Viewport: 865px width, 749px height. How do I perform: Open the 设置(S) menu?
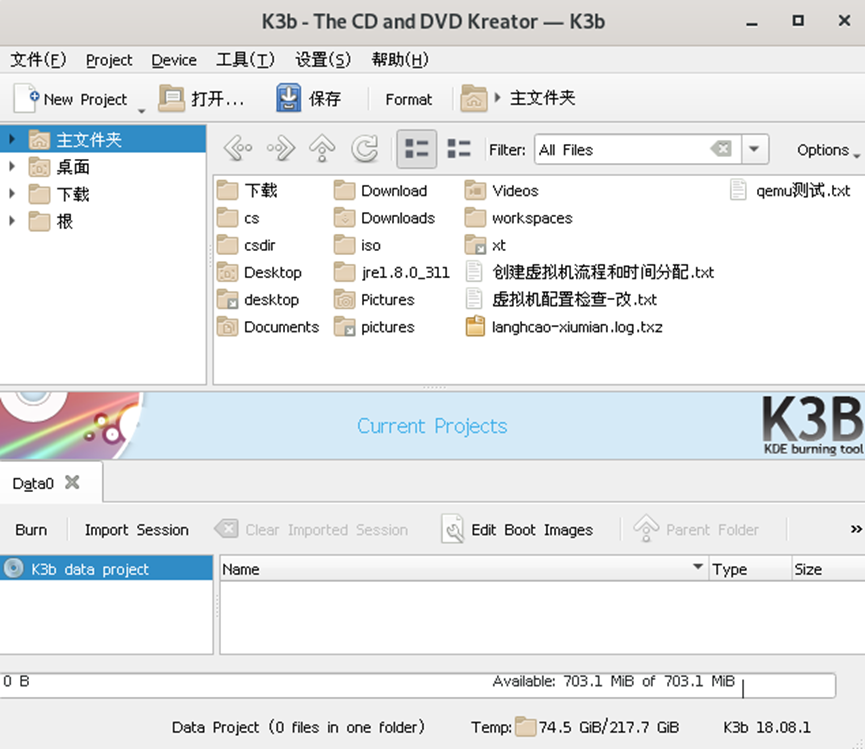323,59
